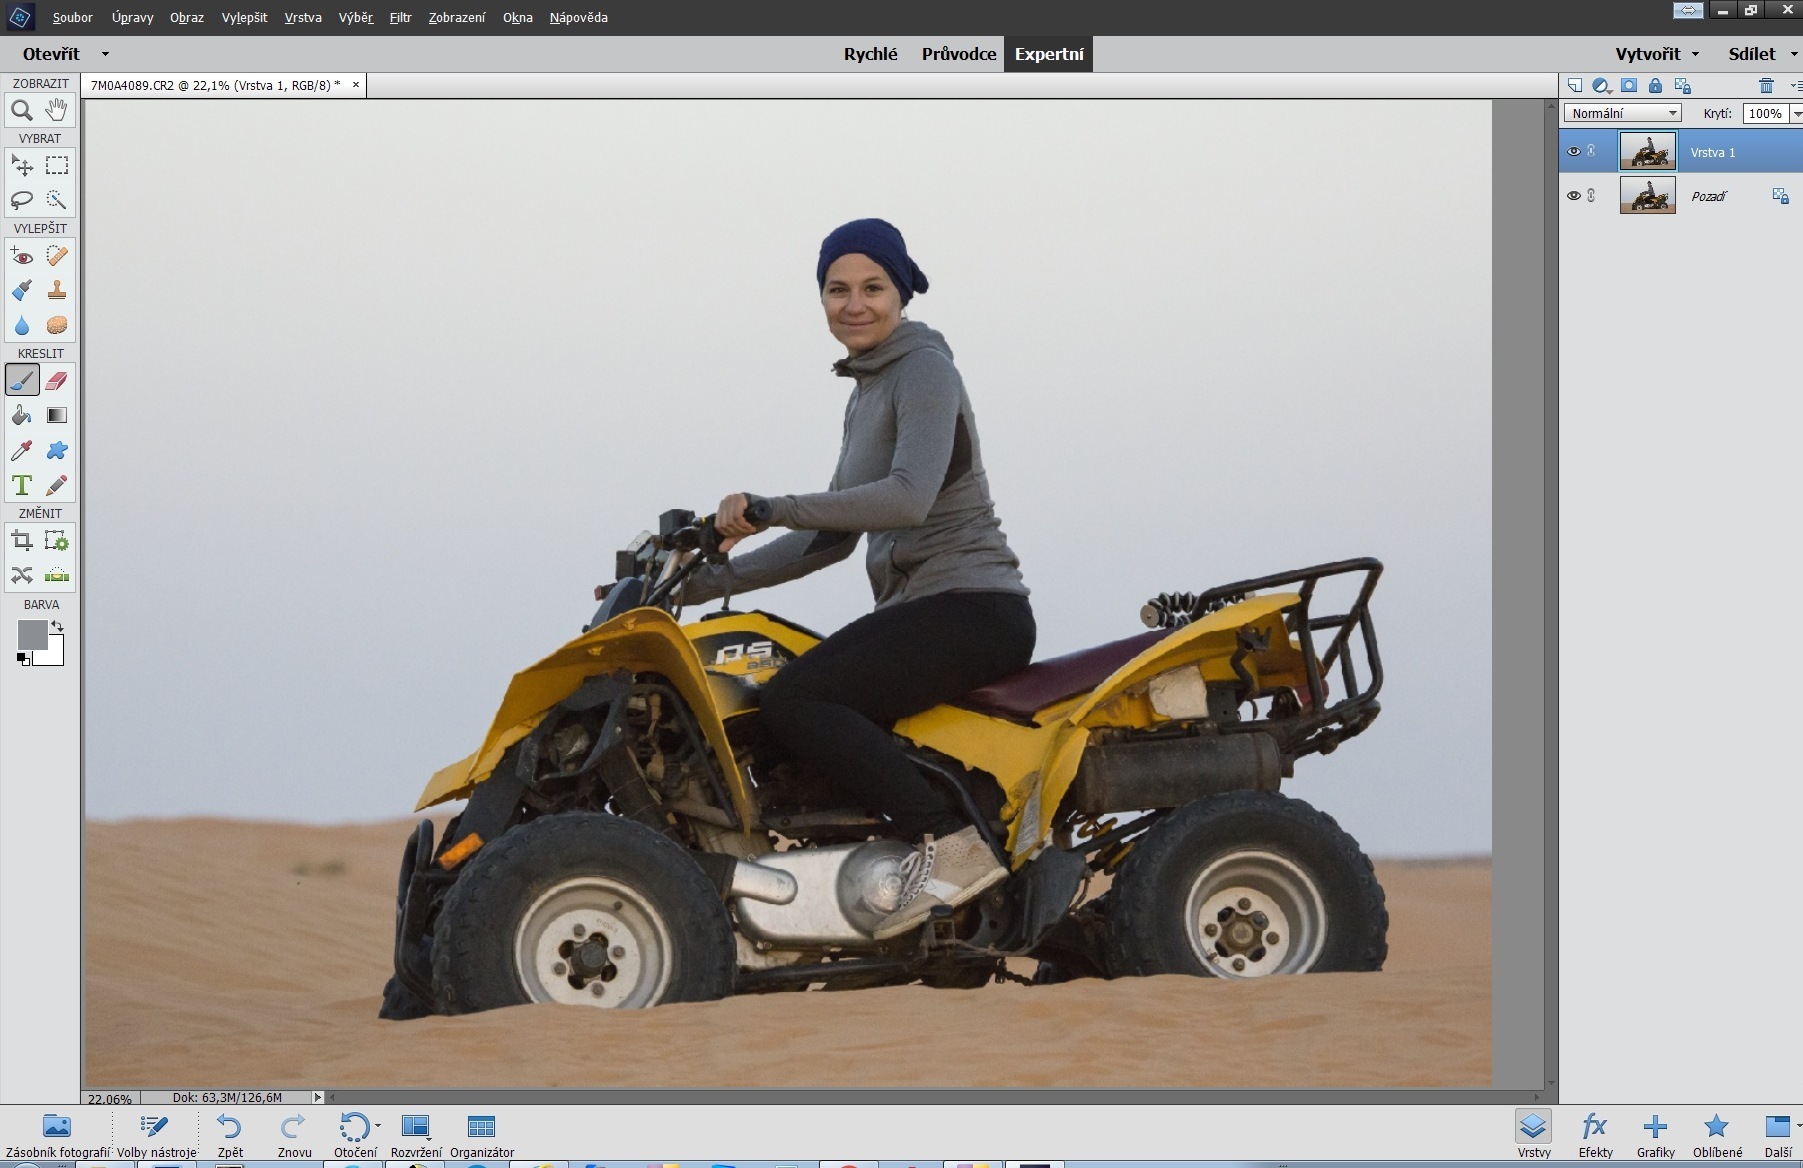Screen dimensions: 1803x1168
Task: Open the Organizátor button
Action: tap(481, 1135)
